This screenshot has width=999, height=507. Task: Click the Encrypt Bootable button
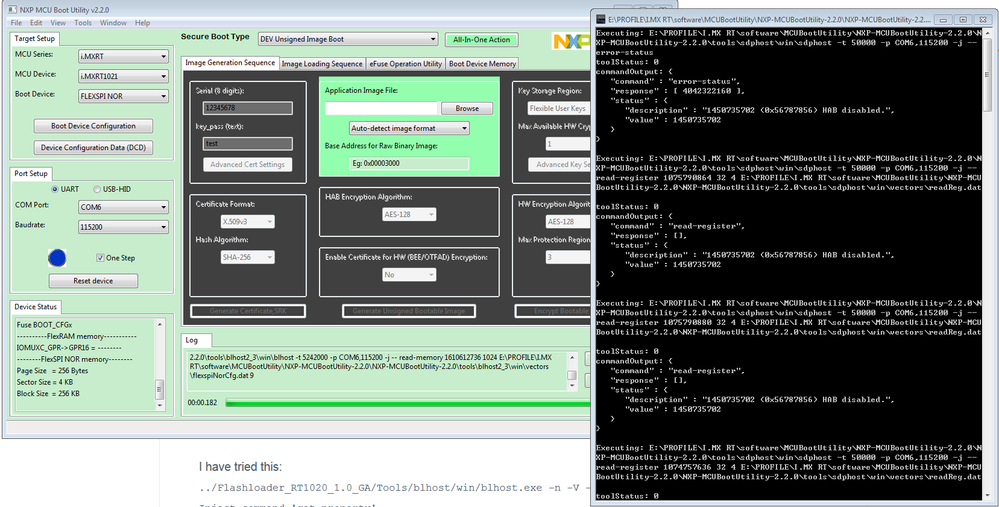(x=553, y=311)
